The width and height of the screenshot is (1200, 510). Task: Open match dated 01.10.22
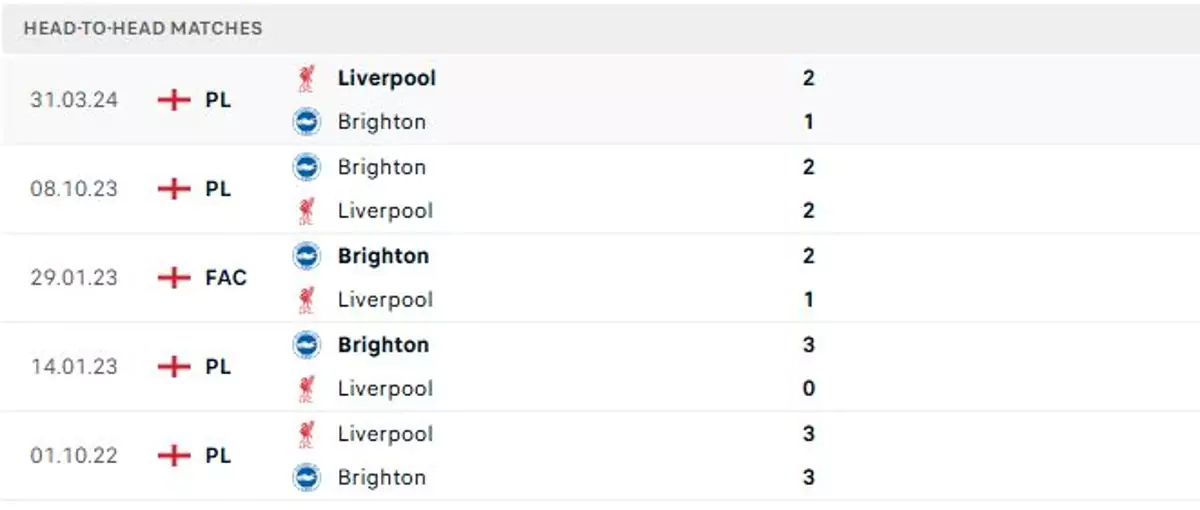coord(73,455)
